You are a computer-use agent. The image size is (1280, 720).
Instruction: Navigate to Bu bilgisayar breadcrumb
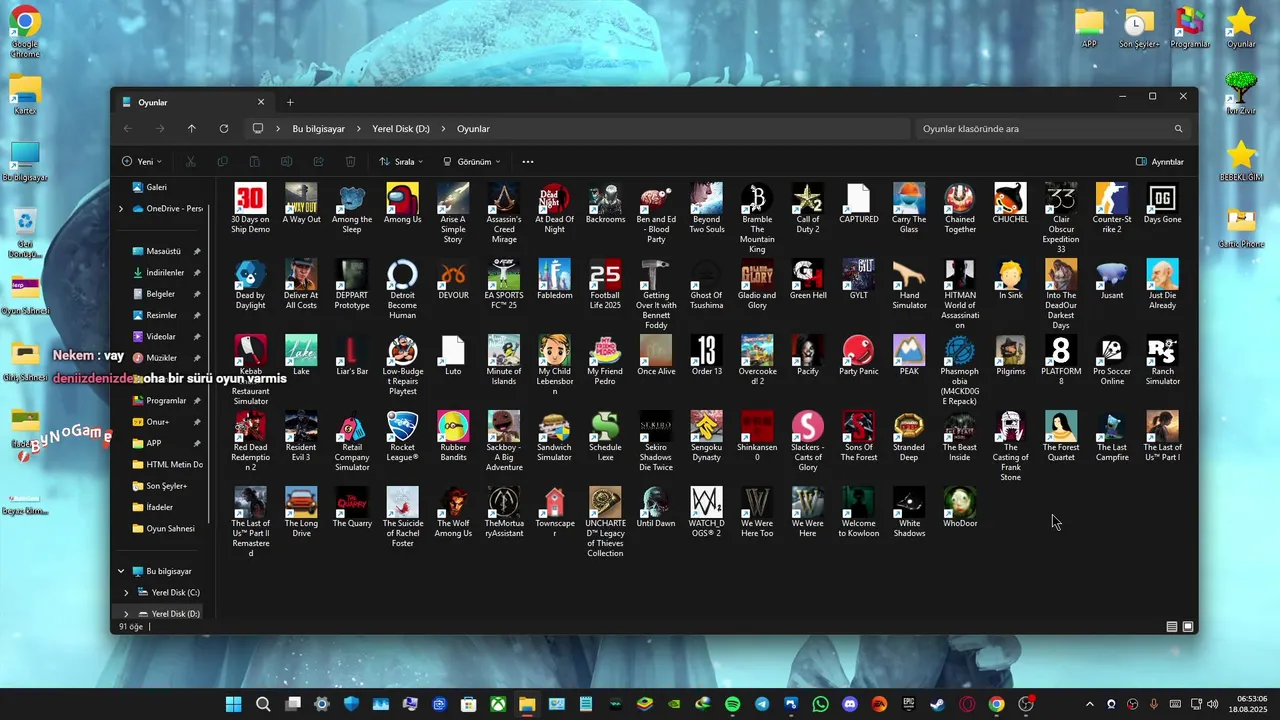pos(318,129)
